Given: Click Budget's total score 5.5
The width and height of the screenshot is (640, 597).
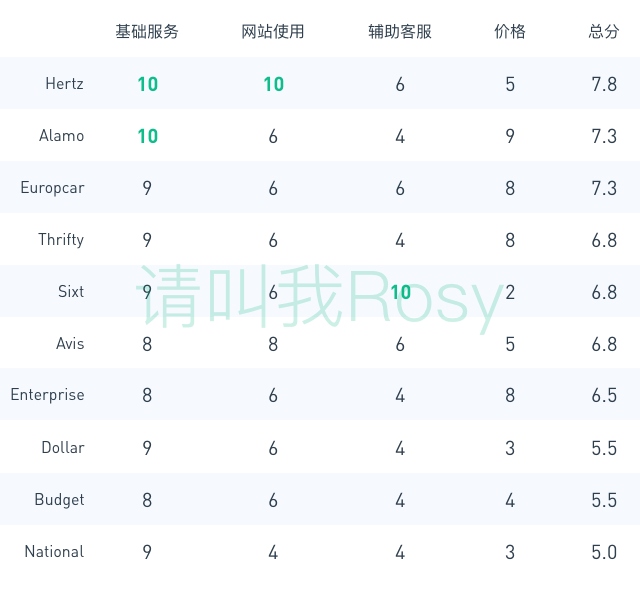Looking at the screenshot, I should [604, 500].
